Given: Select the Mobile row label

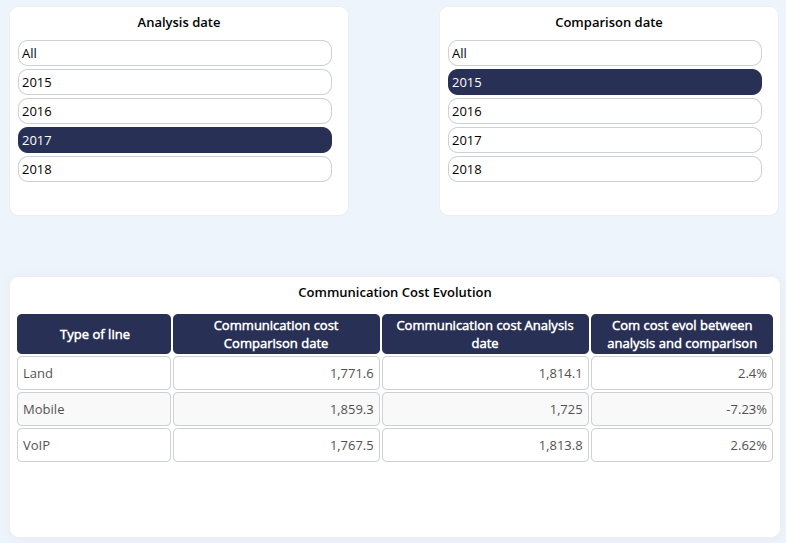Looking at the screenshot, I should pyautogui.click(x=94, y=409).
